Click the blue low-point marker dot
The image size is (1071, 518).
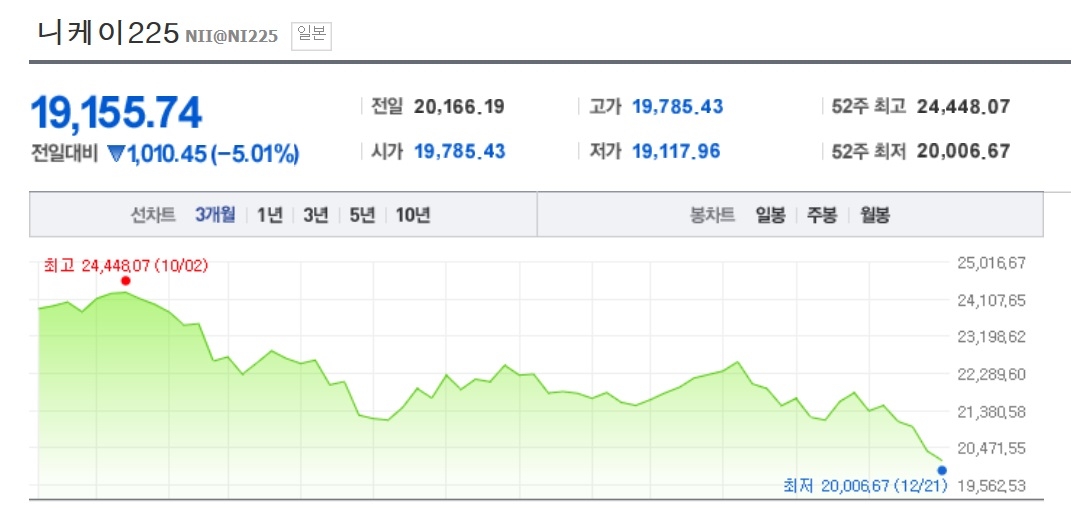(x=942, y=469)
